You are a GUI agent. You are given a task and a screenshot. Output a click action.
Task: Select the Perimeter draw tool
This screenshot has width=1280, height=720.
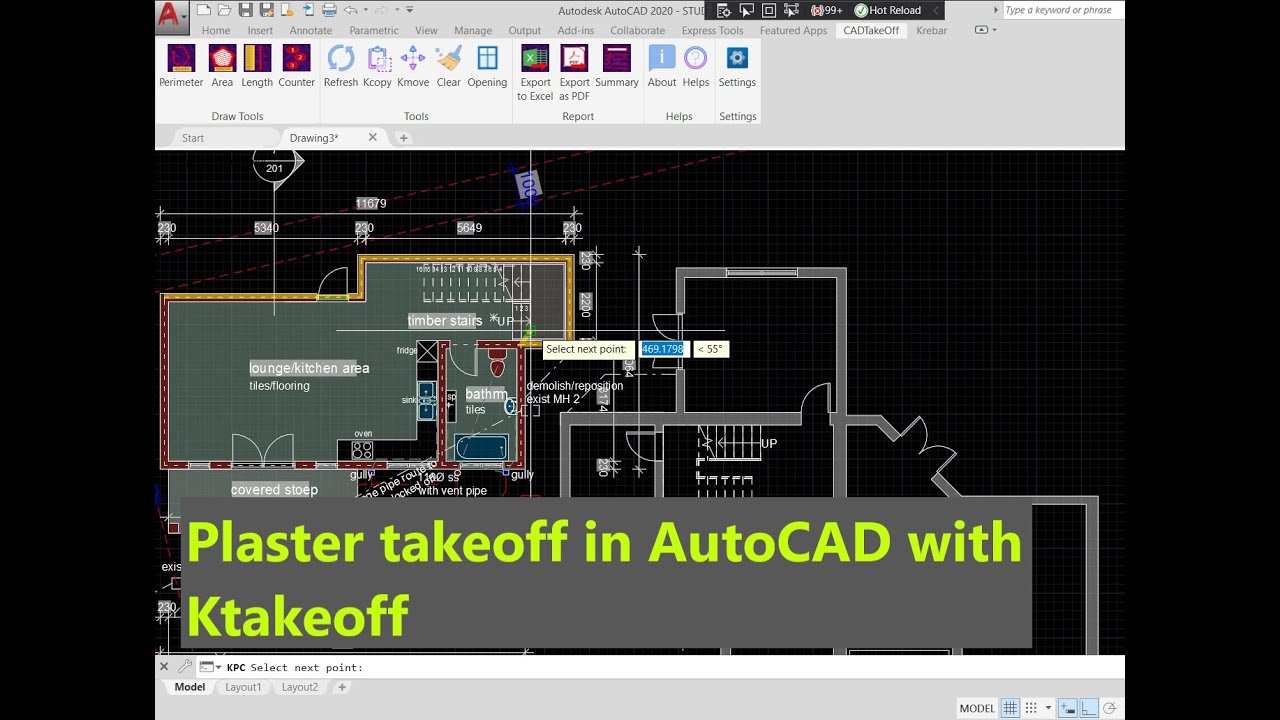click(x=181, y=67)
